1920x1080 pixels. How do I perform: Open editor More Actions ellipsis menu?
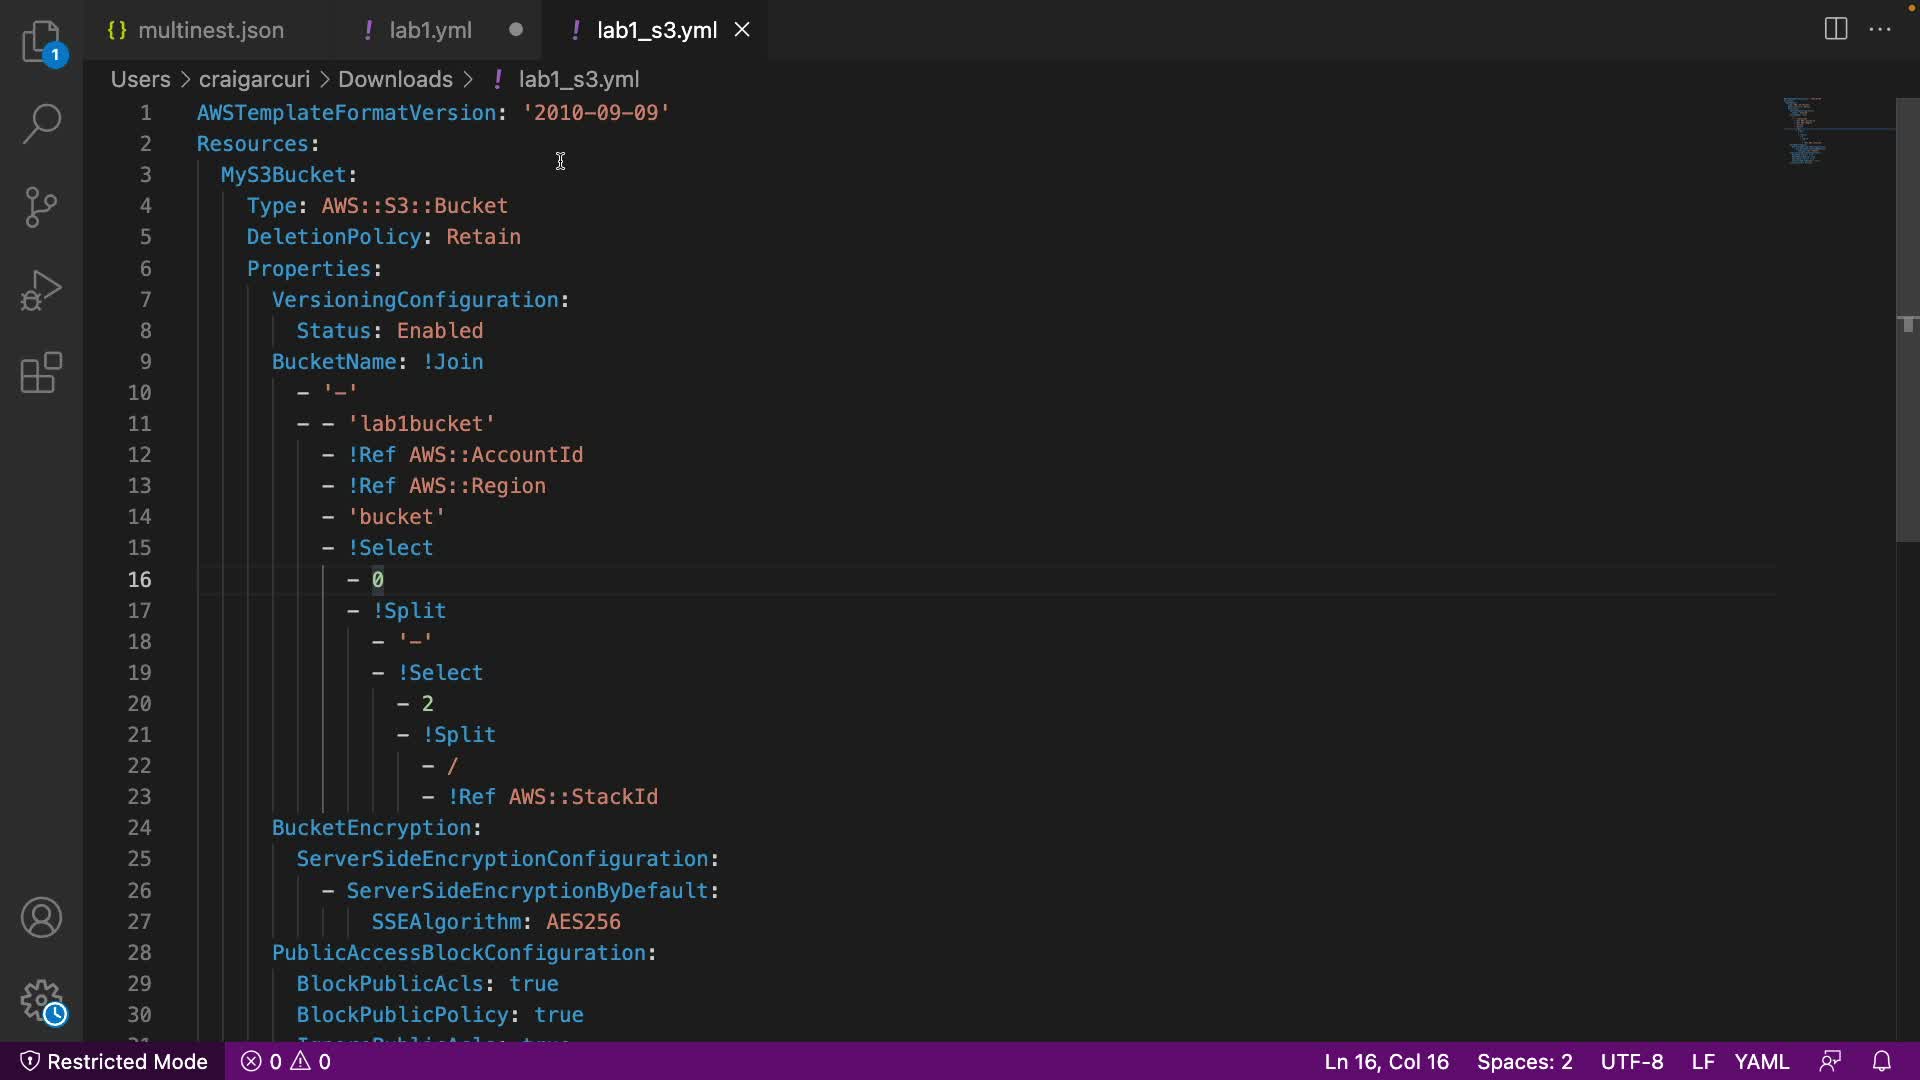1880,29
